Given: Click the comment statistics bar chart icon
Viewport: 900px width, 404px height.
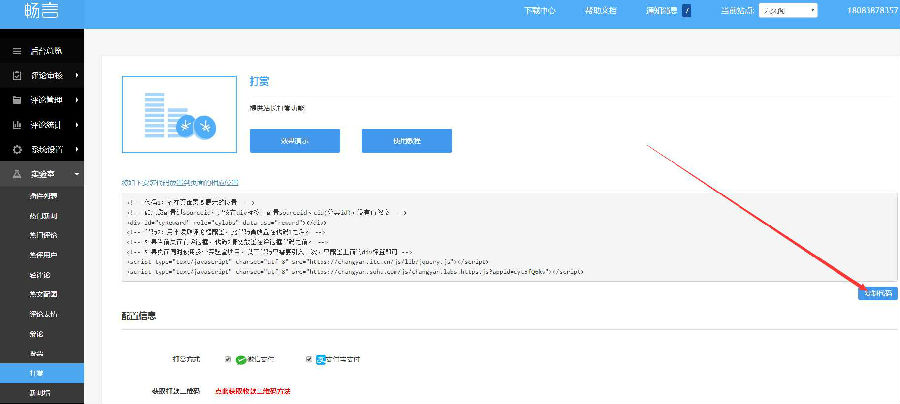Looking at the screenshot, I should [17, 125].
